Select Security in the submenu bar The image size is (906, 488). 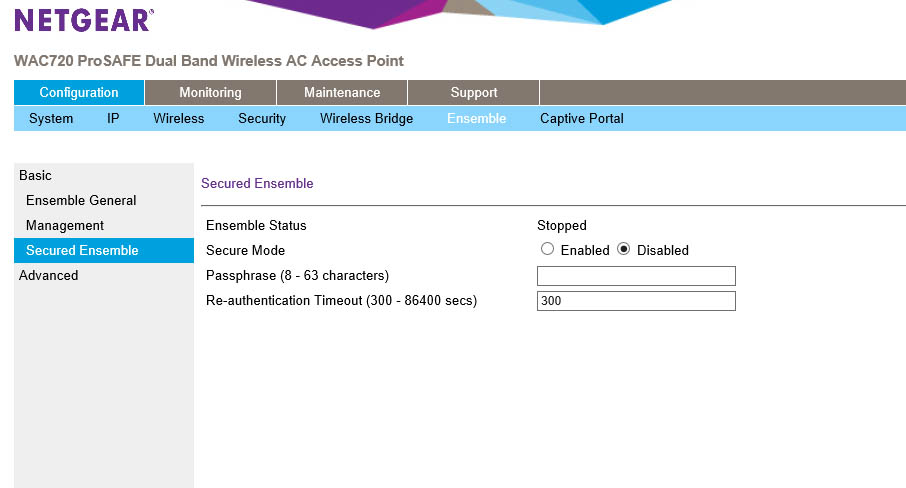point(262,118)
